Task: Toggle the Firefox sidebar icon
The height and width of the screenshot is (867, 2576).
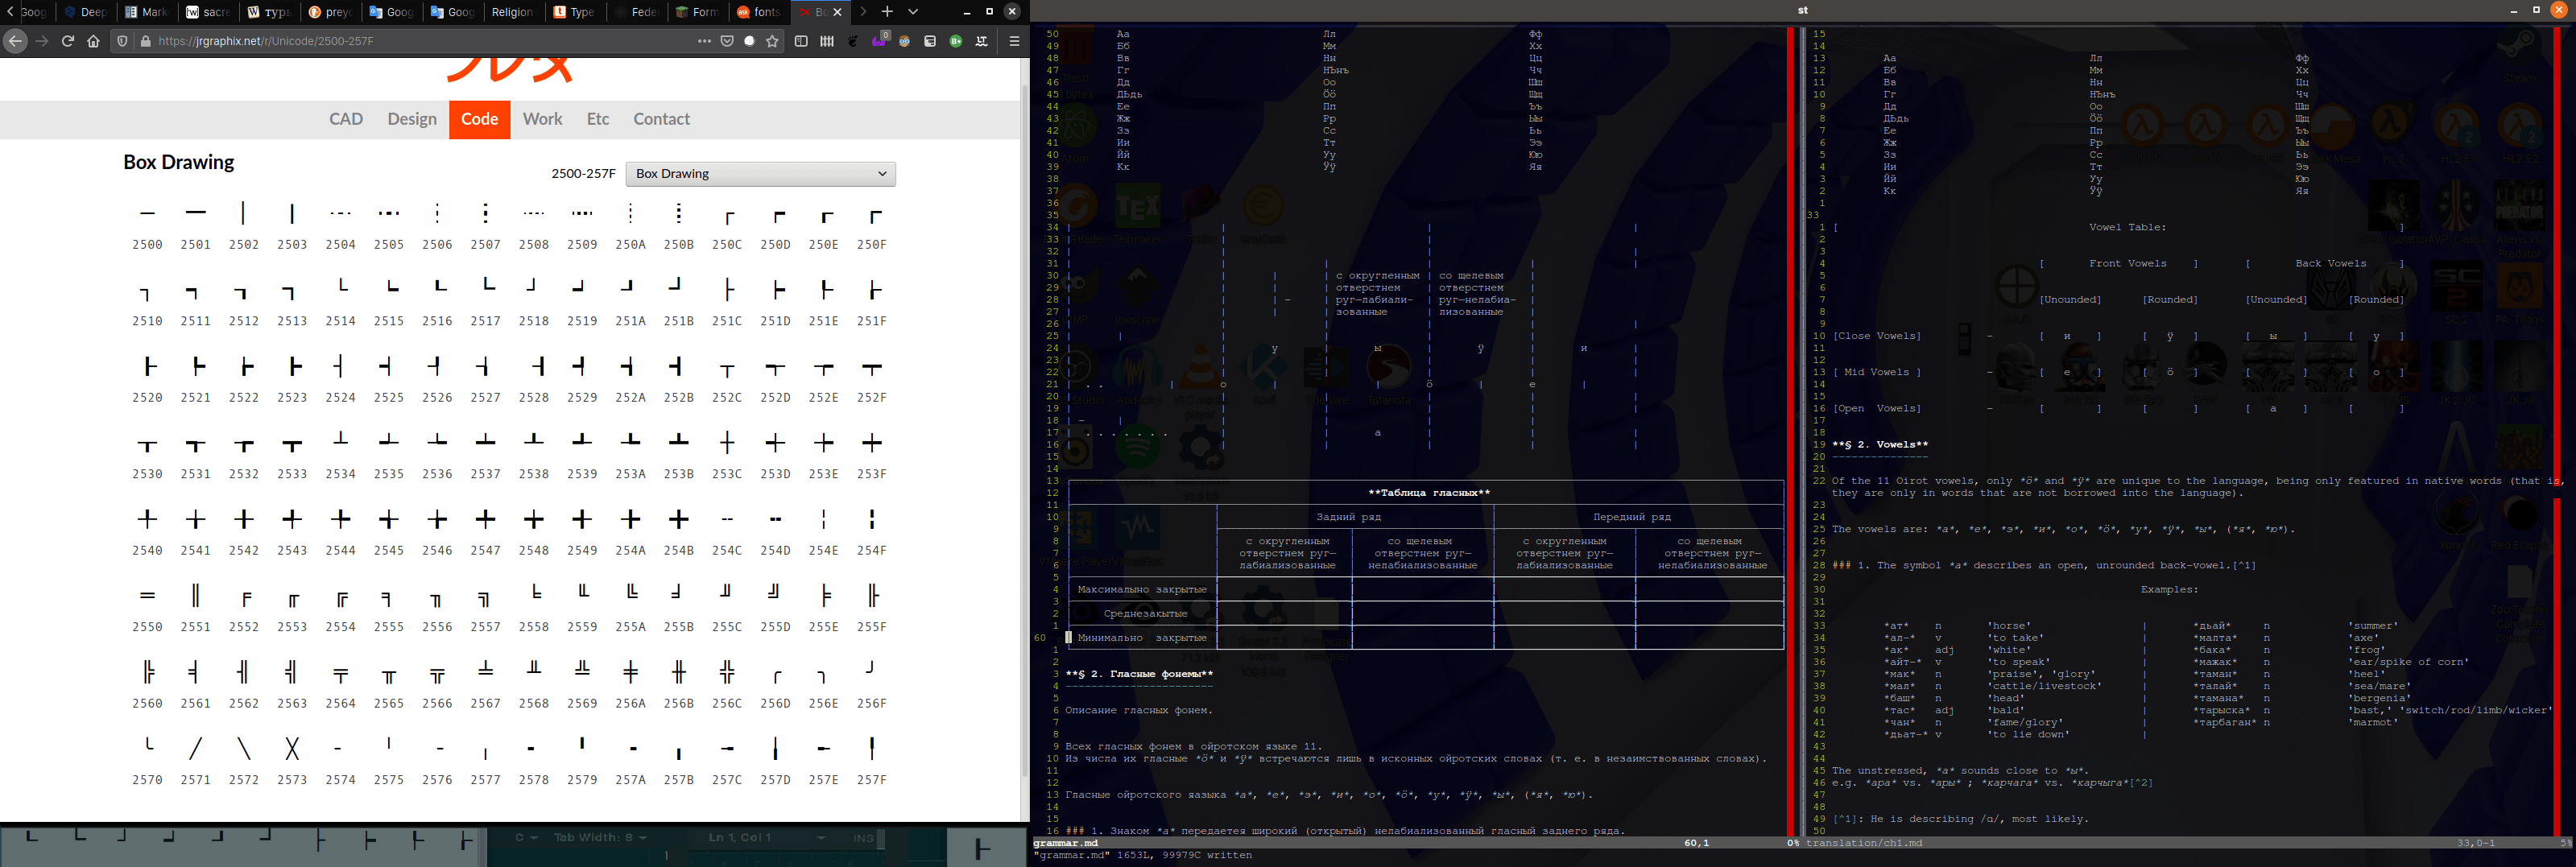Action: [x=801, y=41]
